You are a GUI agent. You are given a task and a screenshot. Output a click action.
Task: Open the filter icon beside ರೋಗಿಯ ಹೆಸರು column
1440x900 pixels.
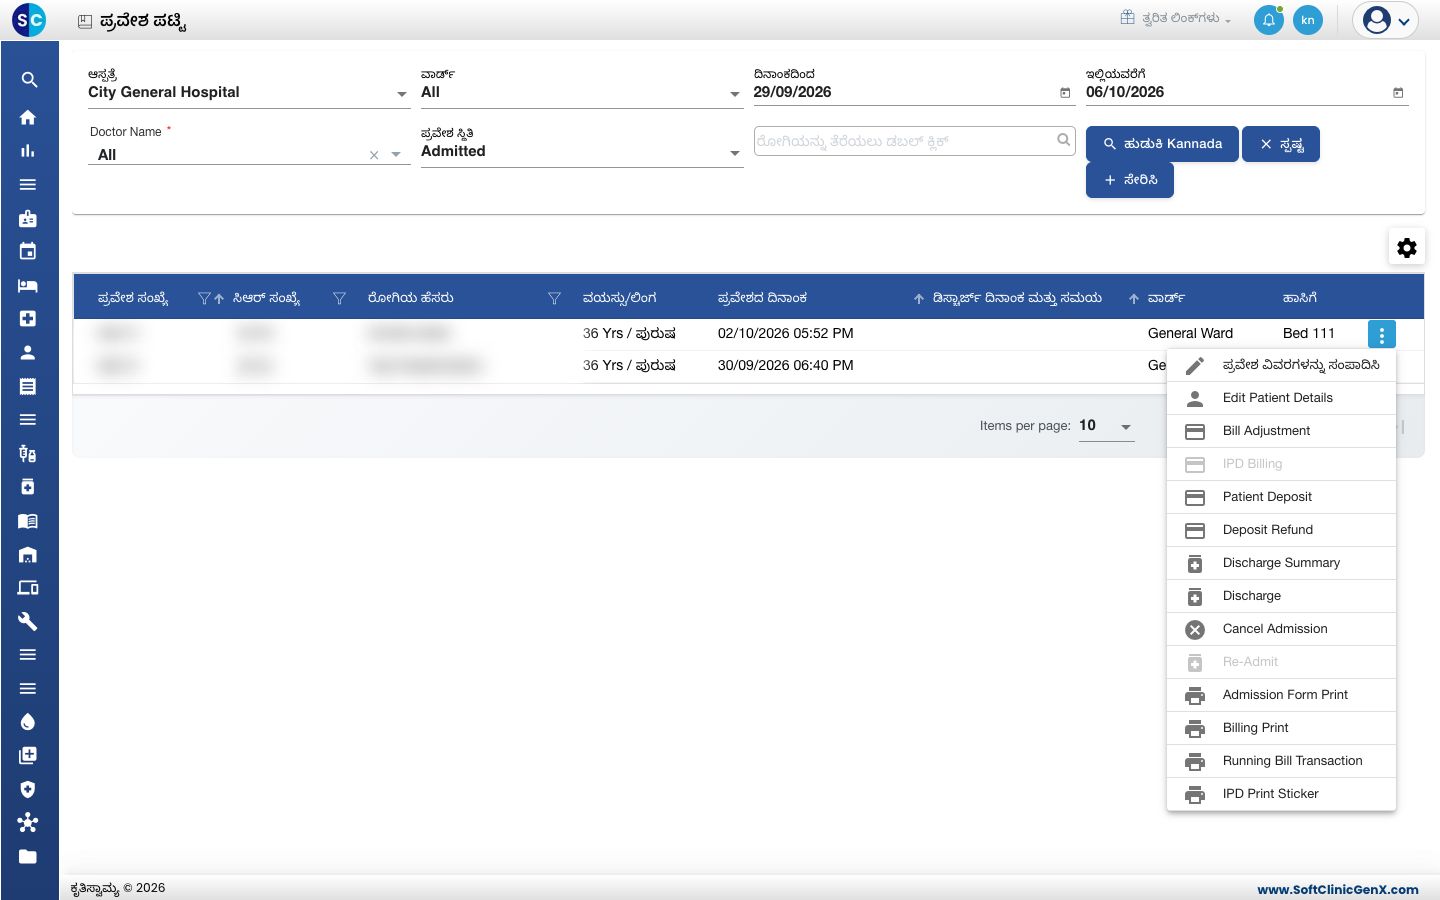tap(554, 298)
